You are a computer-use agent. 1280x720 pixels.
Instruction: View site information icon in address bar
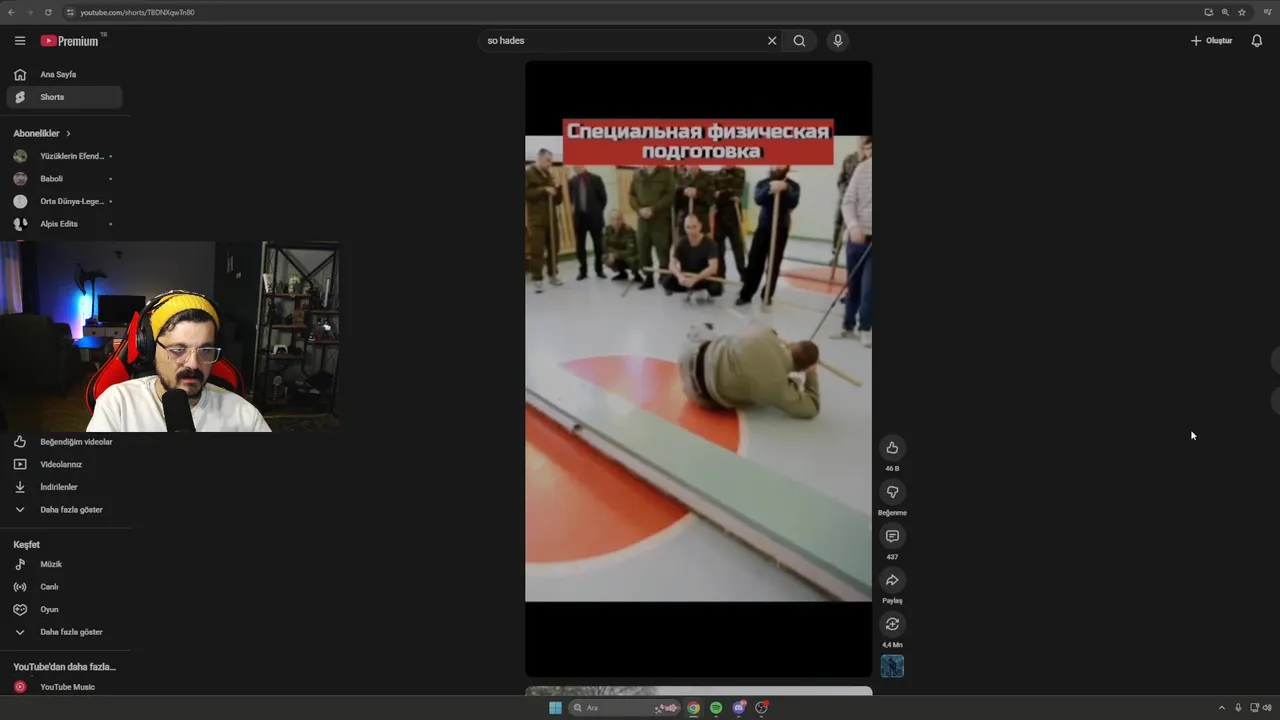tap(70, 12)
